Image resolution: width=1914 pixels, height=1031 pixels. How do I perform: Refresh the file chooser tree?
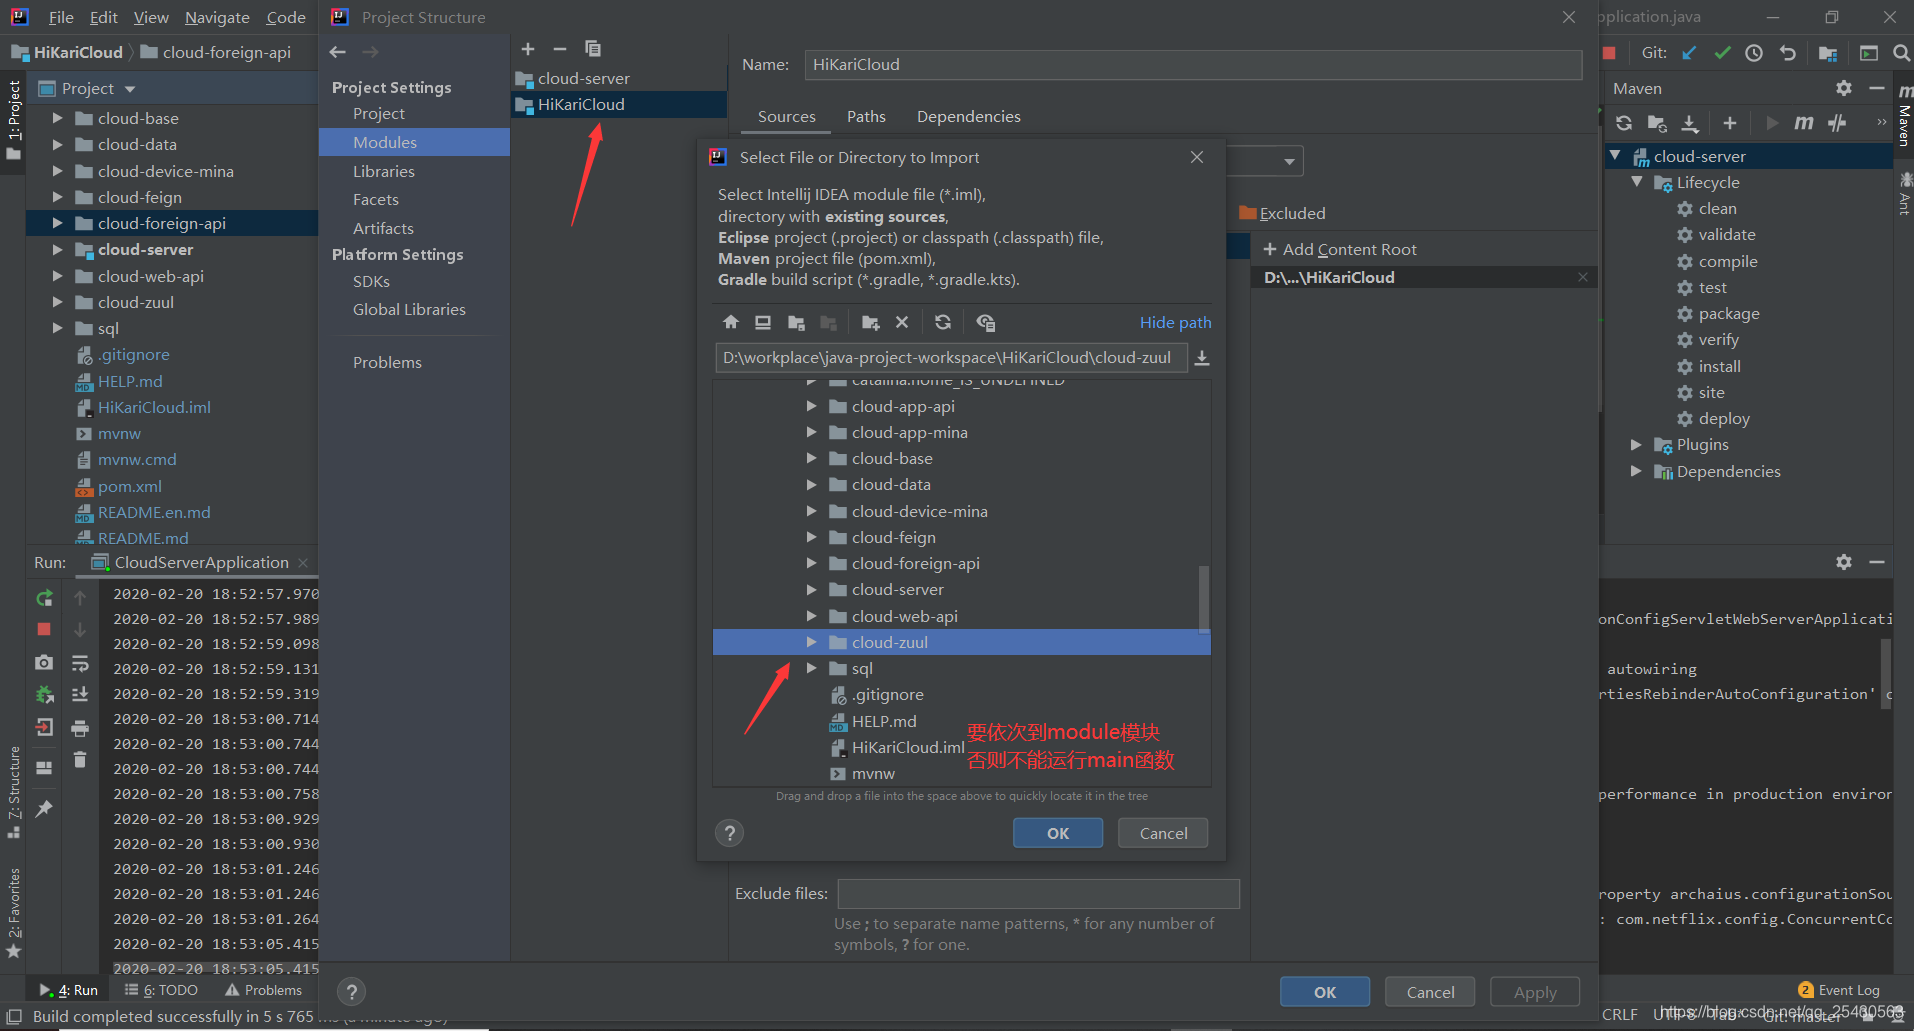point(943,322)
